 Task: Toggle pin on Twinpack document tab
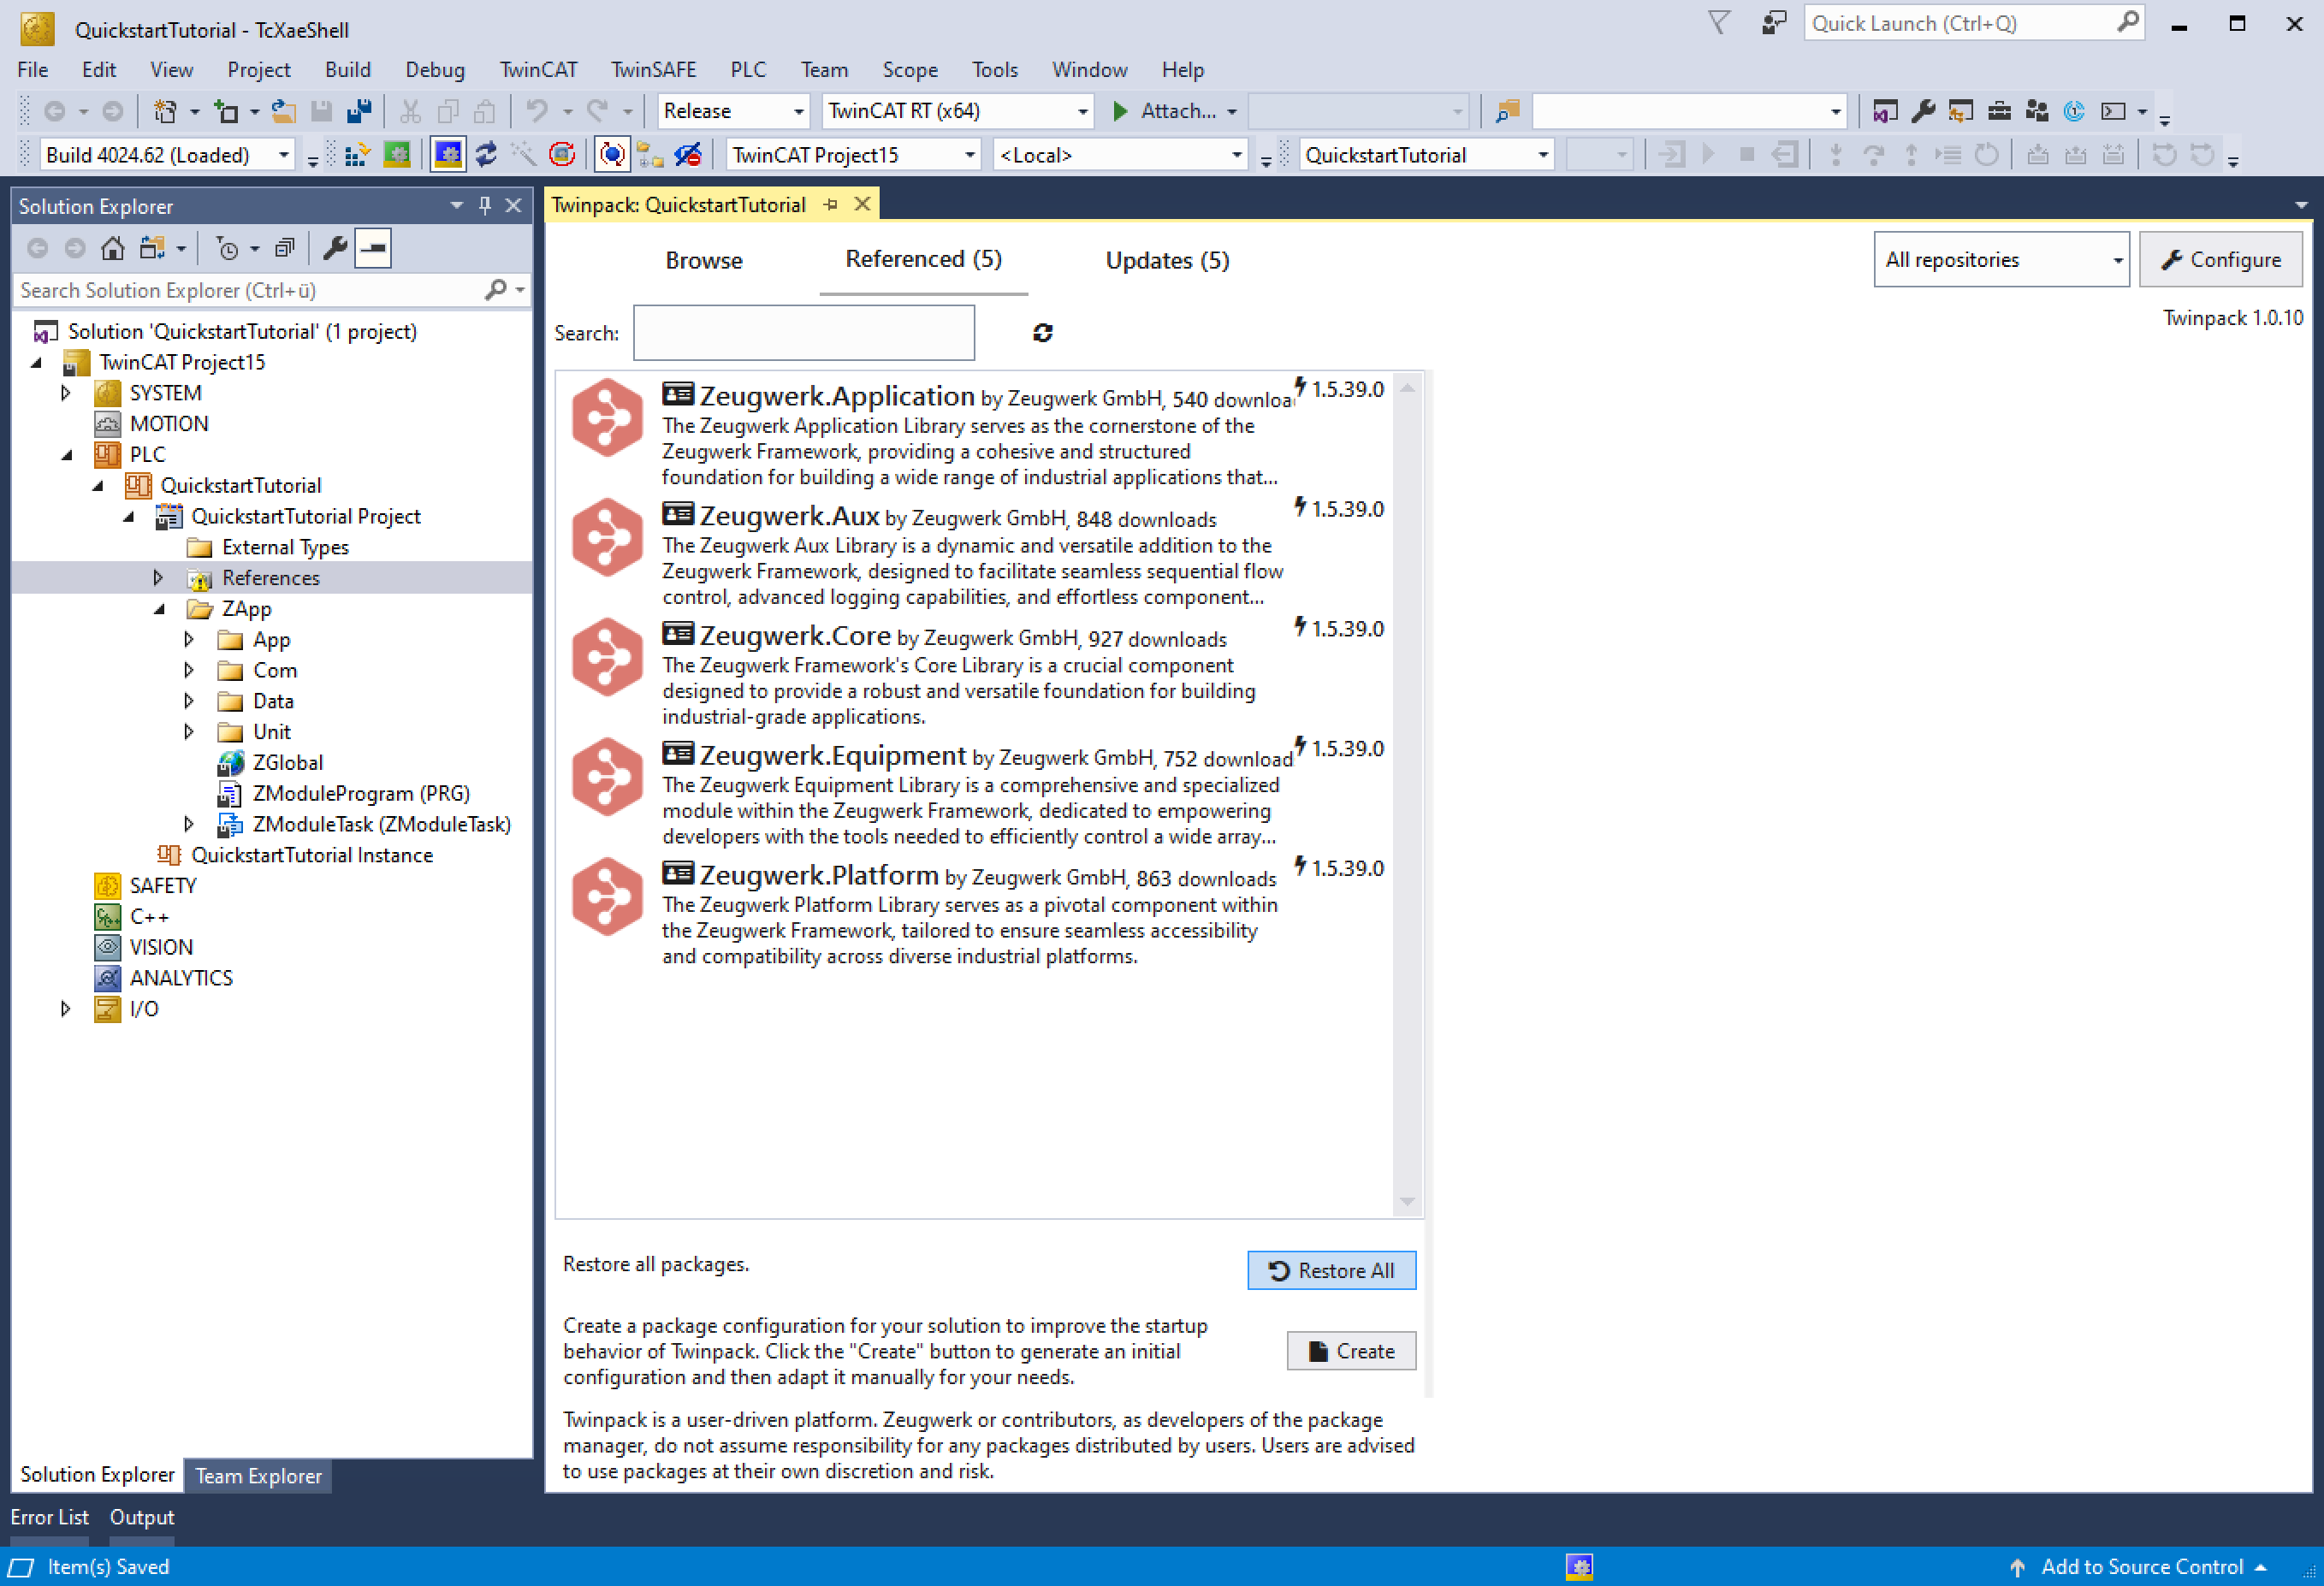(830, 204)
